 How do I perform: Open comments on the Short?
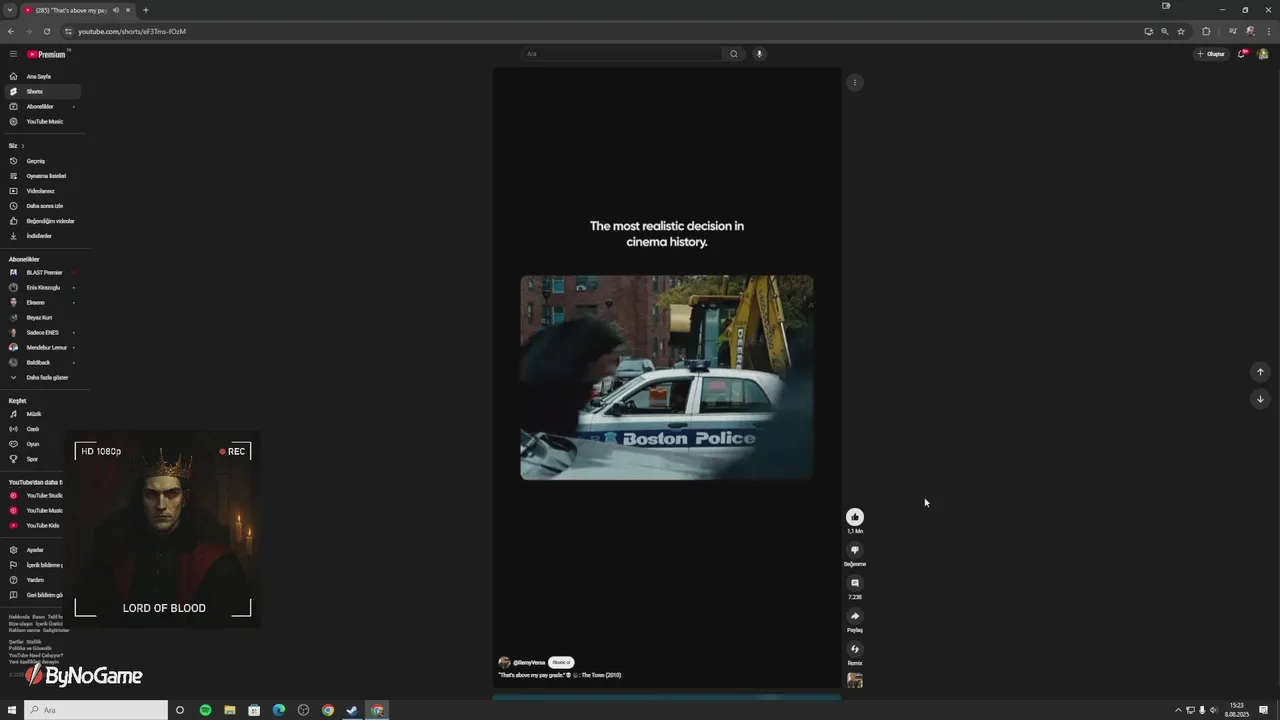coord(855,583)
